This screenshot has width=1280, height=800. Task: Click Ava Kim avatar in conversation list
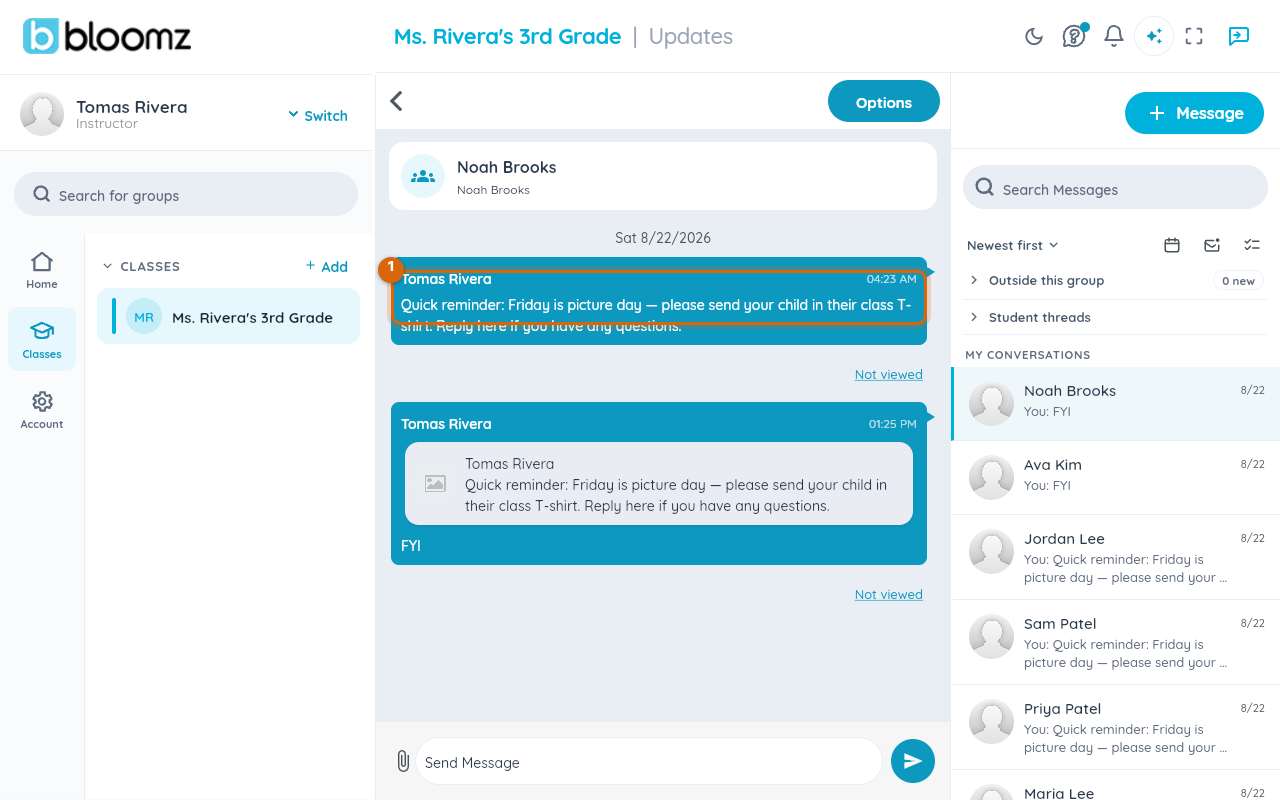click(x=992, y=477)
